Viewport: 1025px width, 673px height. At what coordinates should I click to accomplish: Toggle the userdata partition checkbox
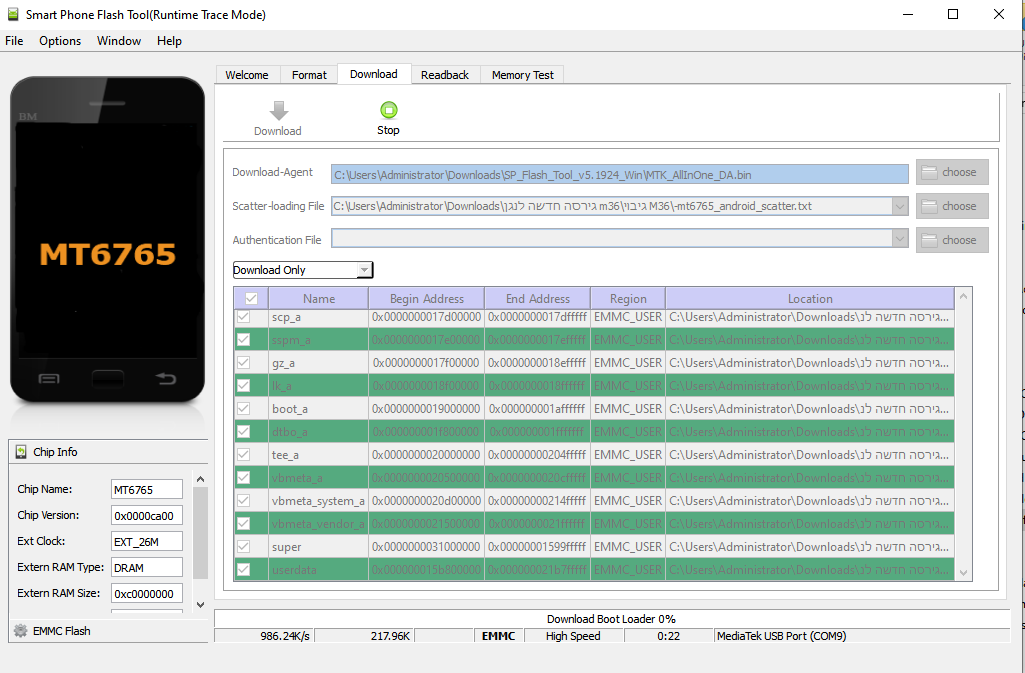(x=243, y=570)
